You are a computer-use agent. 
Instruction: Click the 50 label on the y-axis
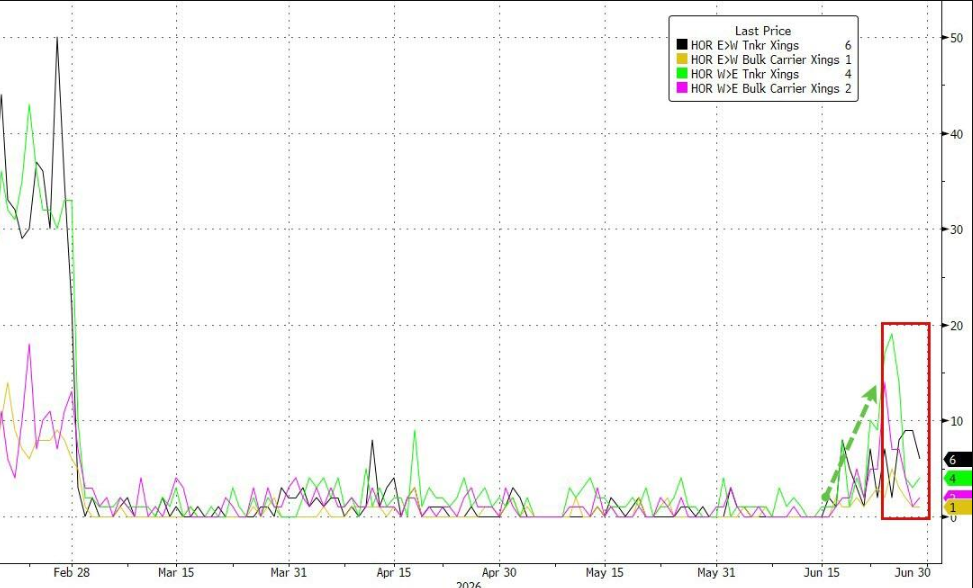coord(956,38)
